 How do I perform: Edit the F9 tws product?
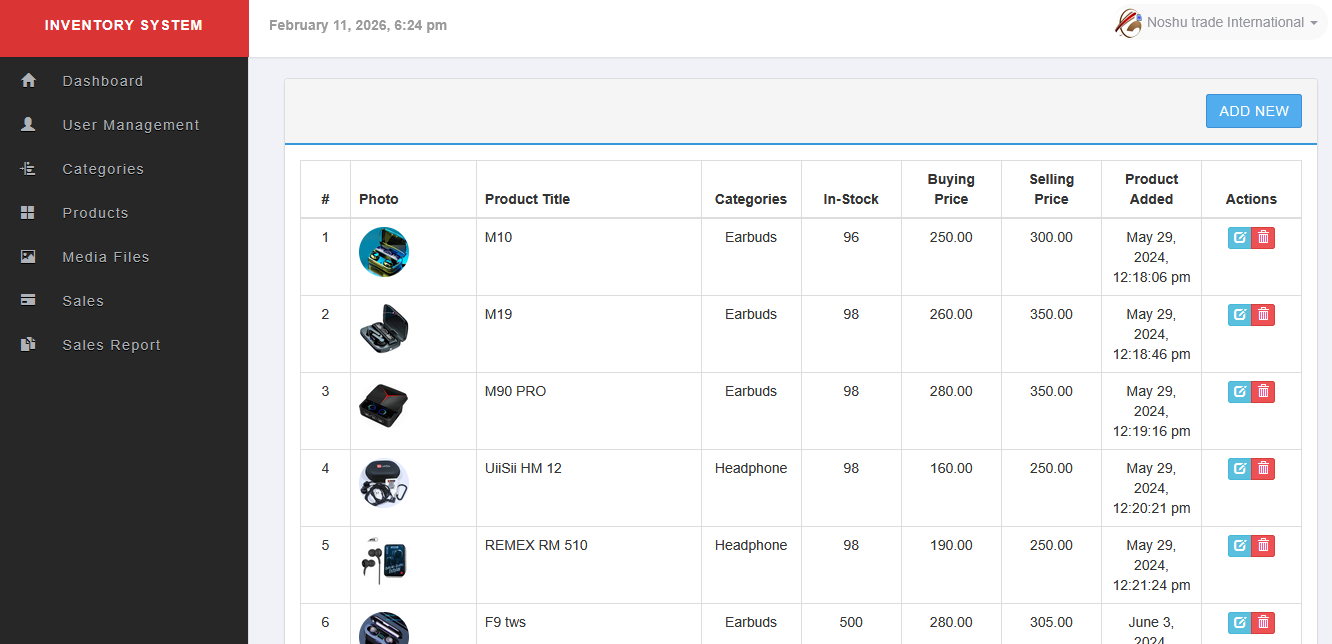[1239, 622]
